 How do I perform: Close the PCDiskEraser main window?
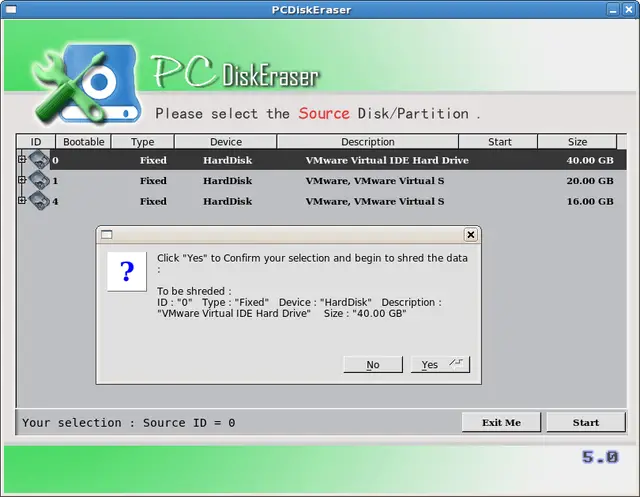point(629,9)
